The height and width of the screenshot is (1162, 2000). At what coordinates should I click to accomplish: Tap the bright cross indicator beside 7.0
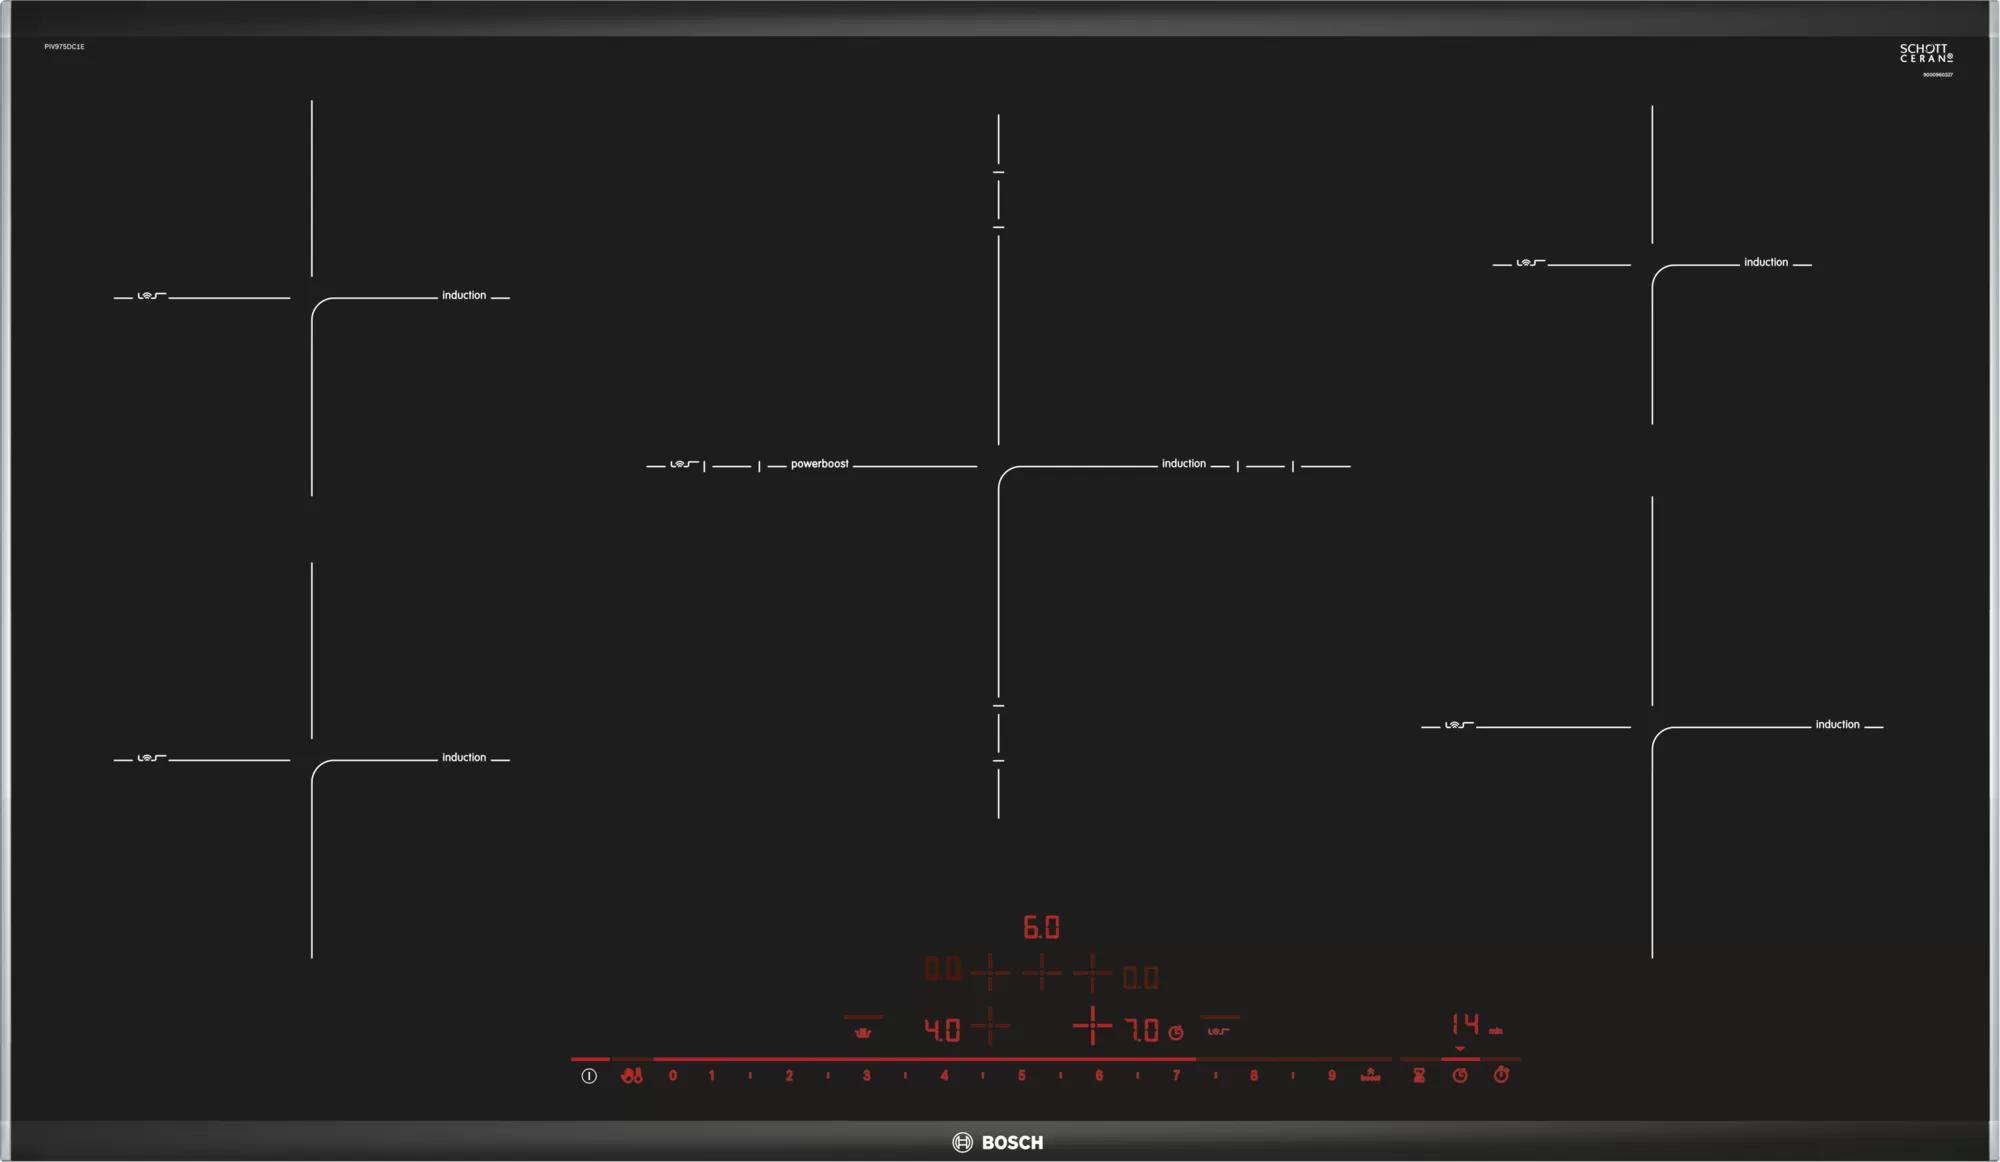1092,1026
